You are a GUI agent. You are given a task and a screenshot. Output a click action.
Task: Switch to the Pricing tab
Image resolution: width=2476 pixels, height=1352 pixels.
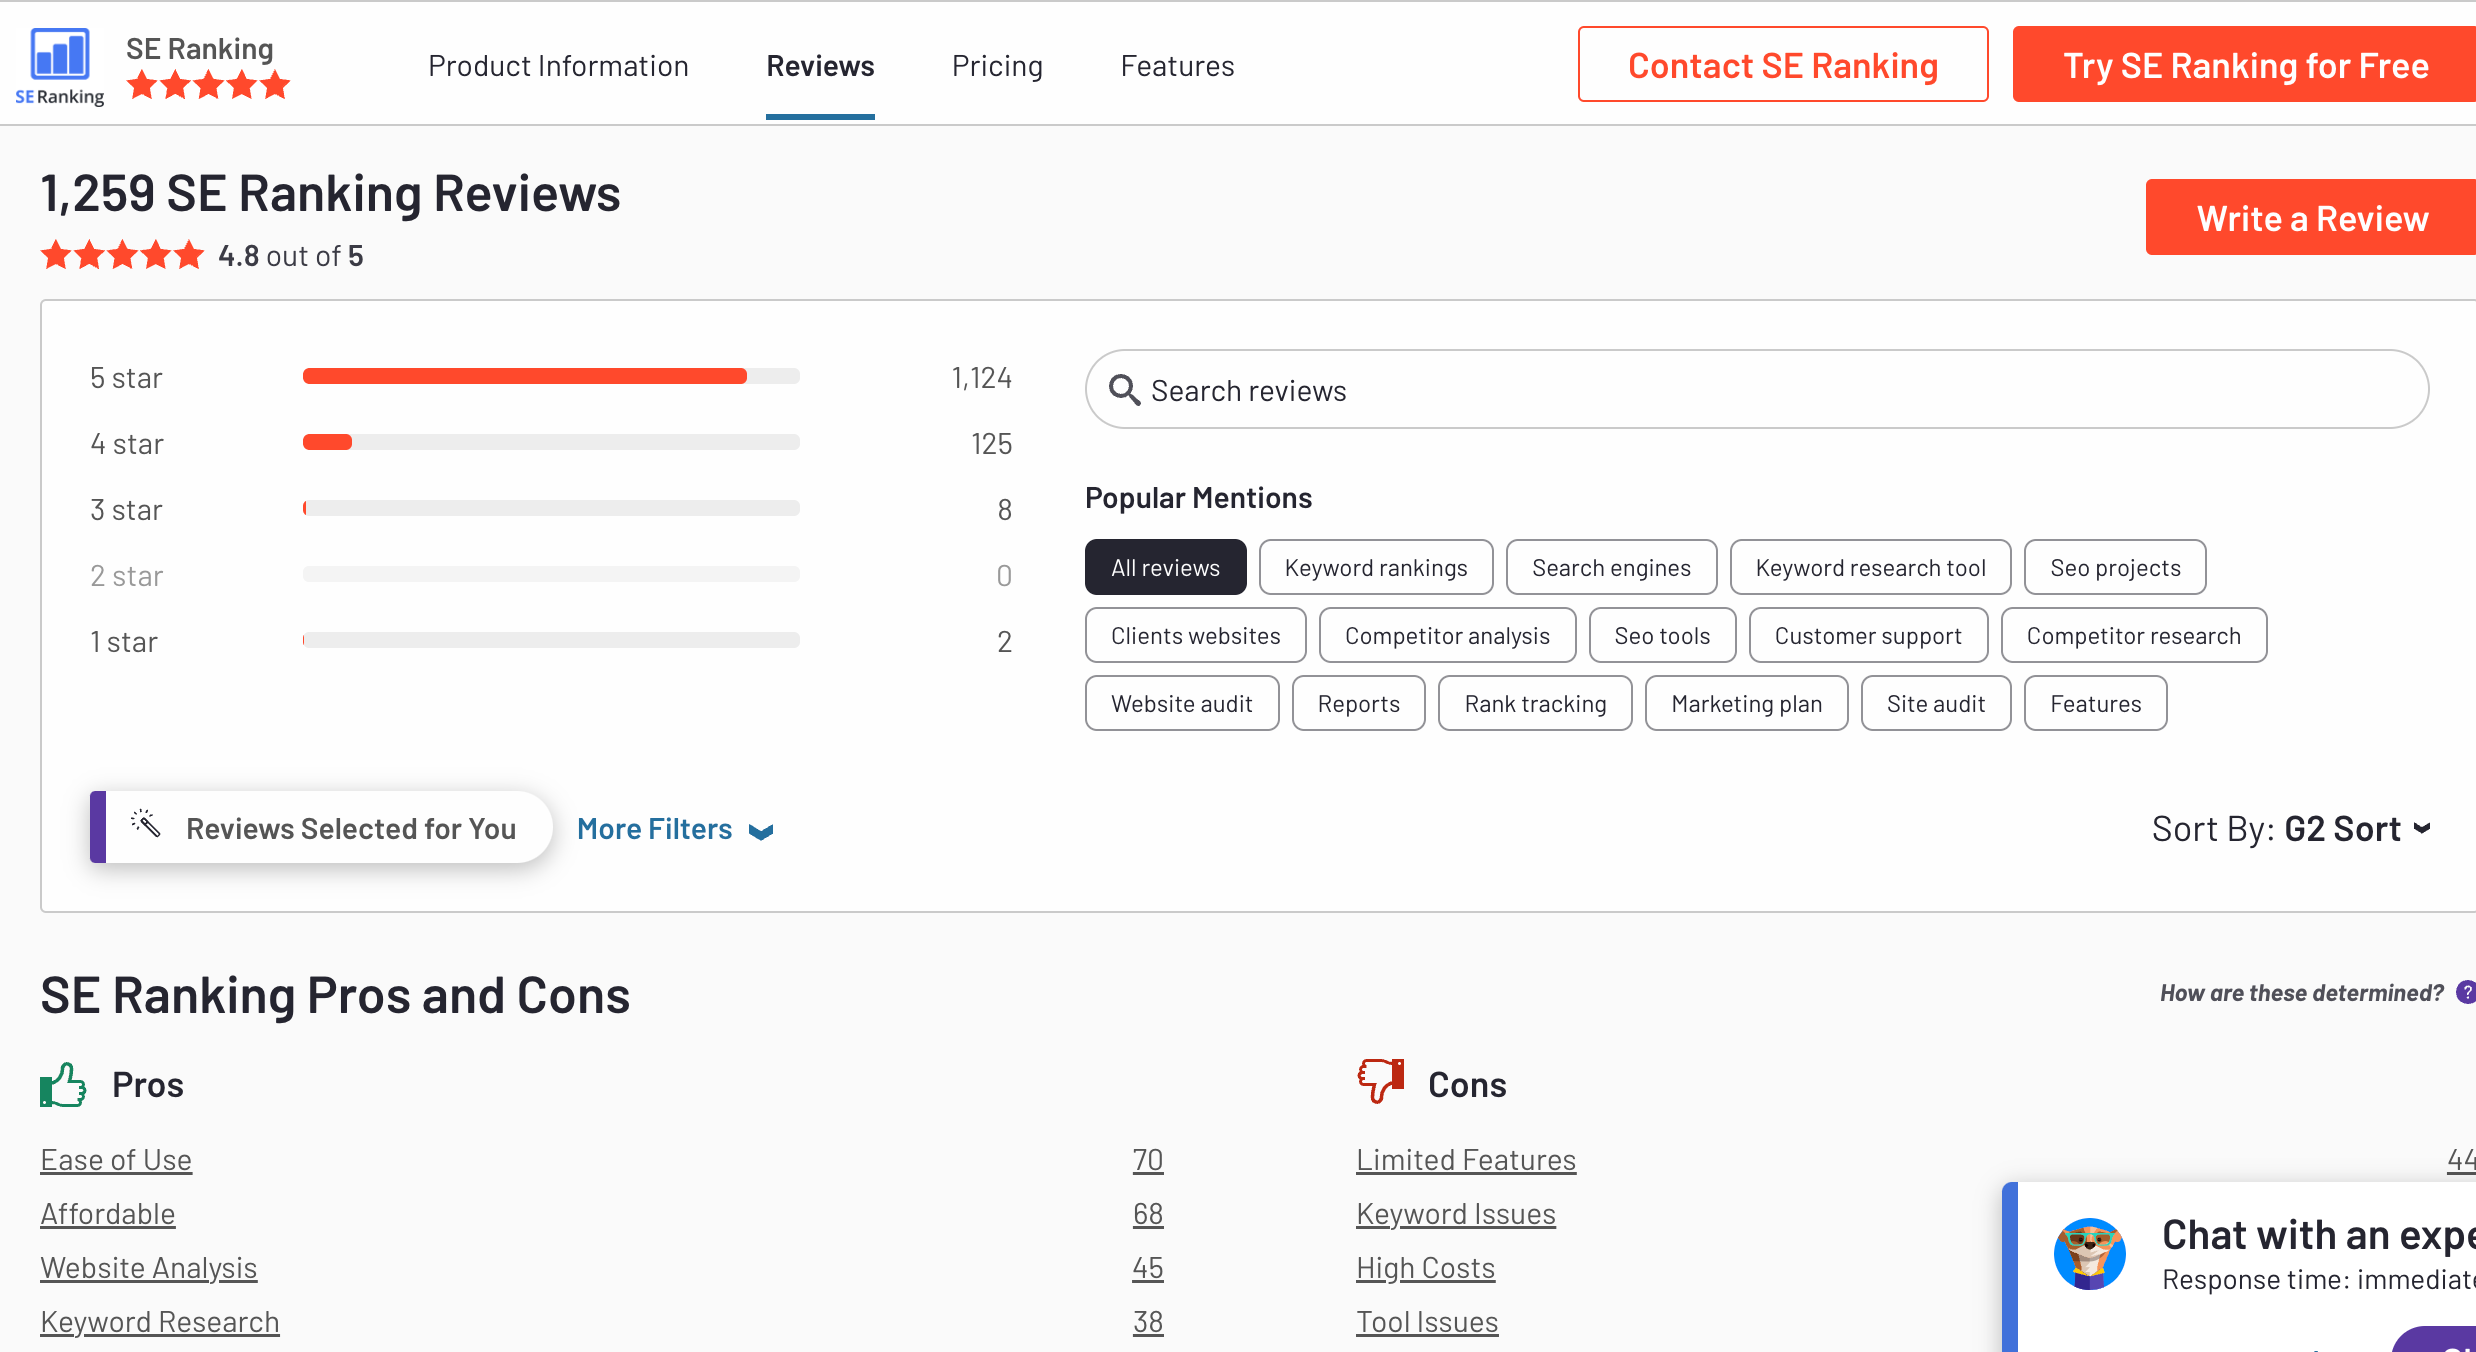(x=996, y=65)
